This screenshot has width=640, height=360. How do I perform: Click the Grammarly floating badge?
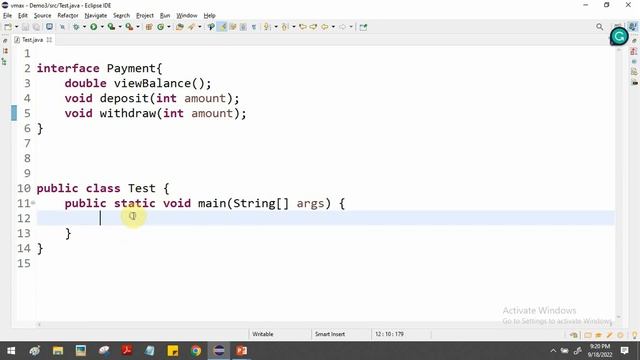[619, 37]
